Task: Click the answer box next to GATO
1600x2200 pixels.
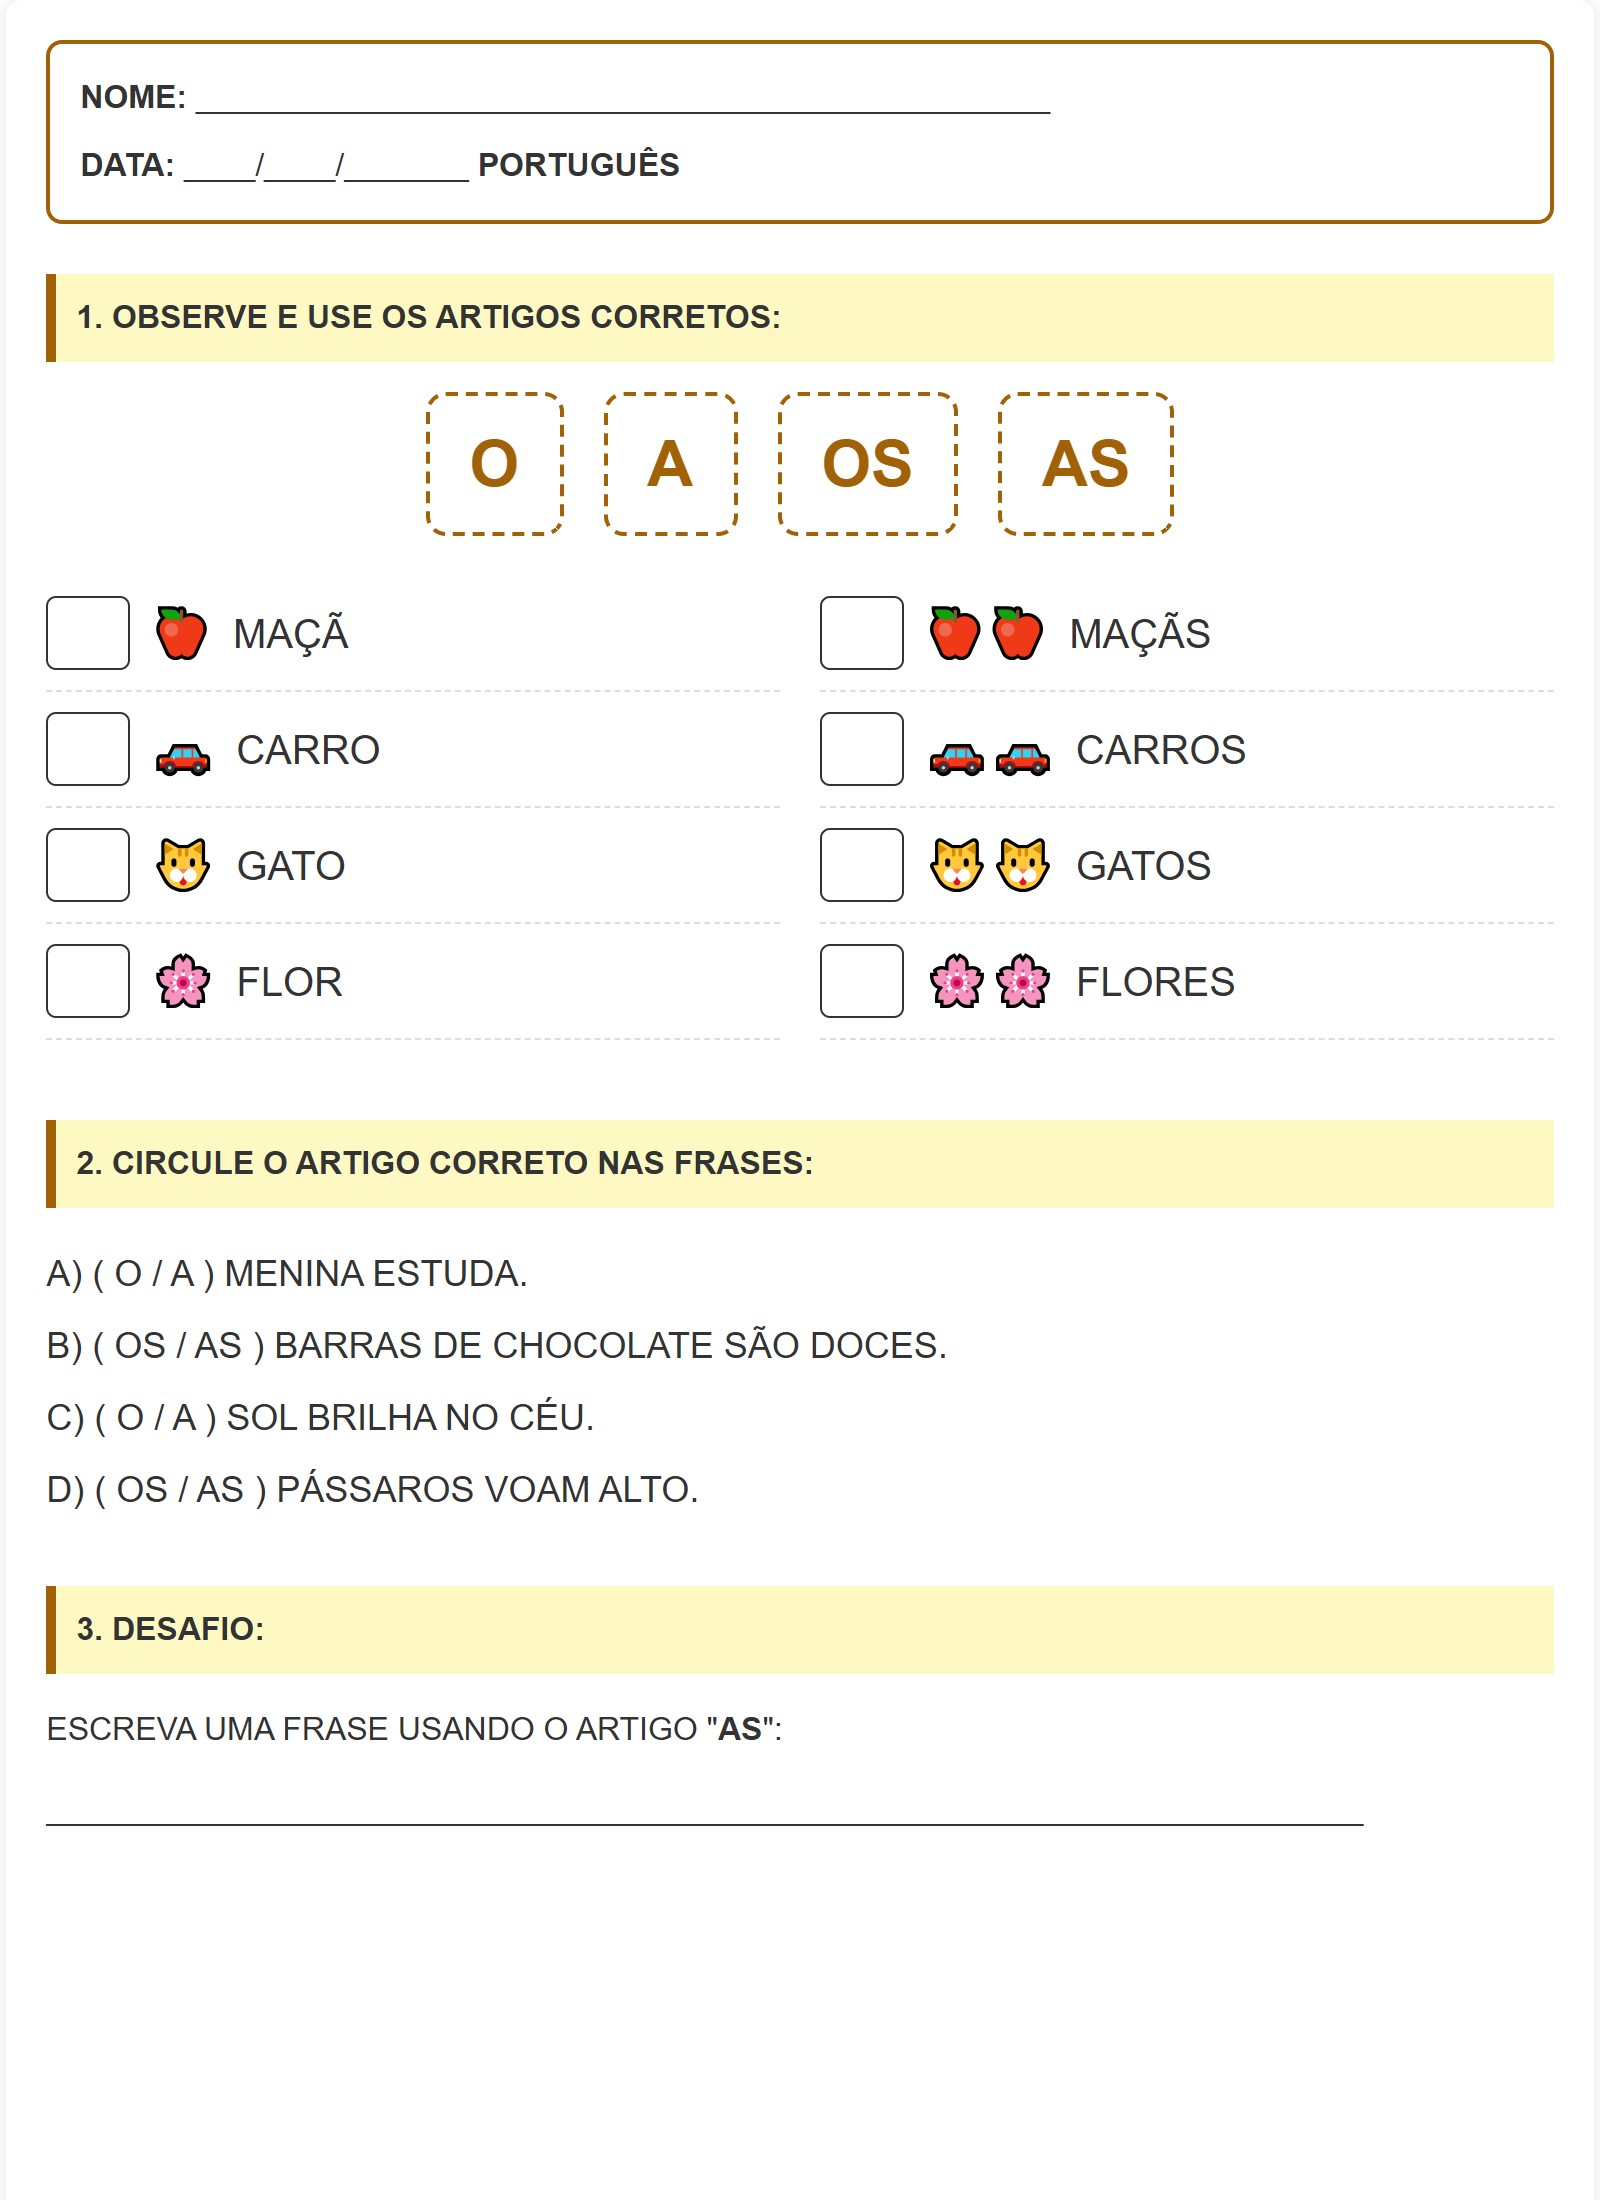Action: (88, 865)
